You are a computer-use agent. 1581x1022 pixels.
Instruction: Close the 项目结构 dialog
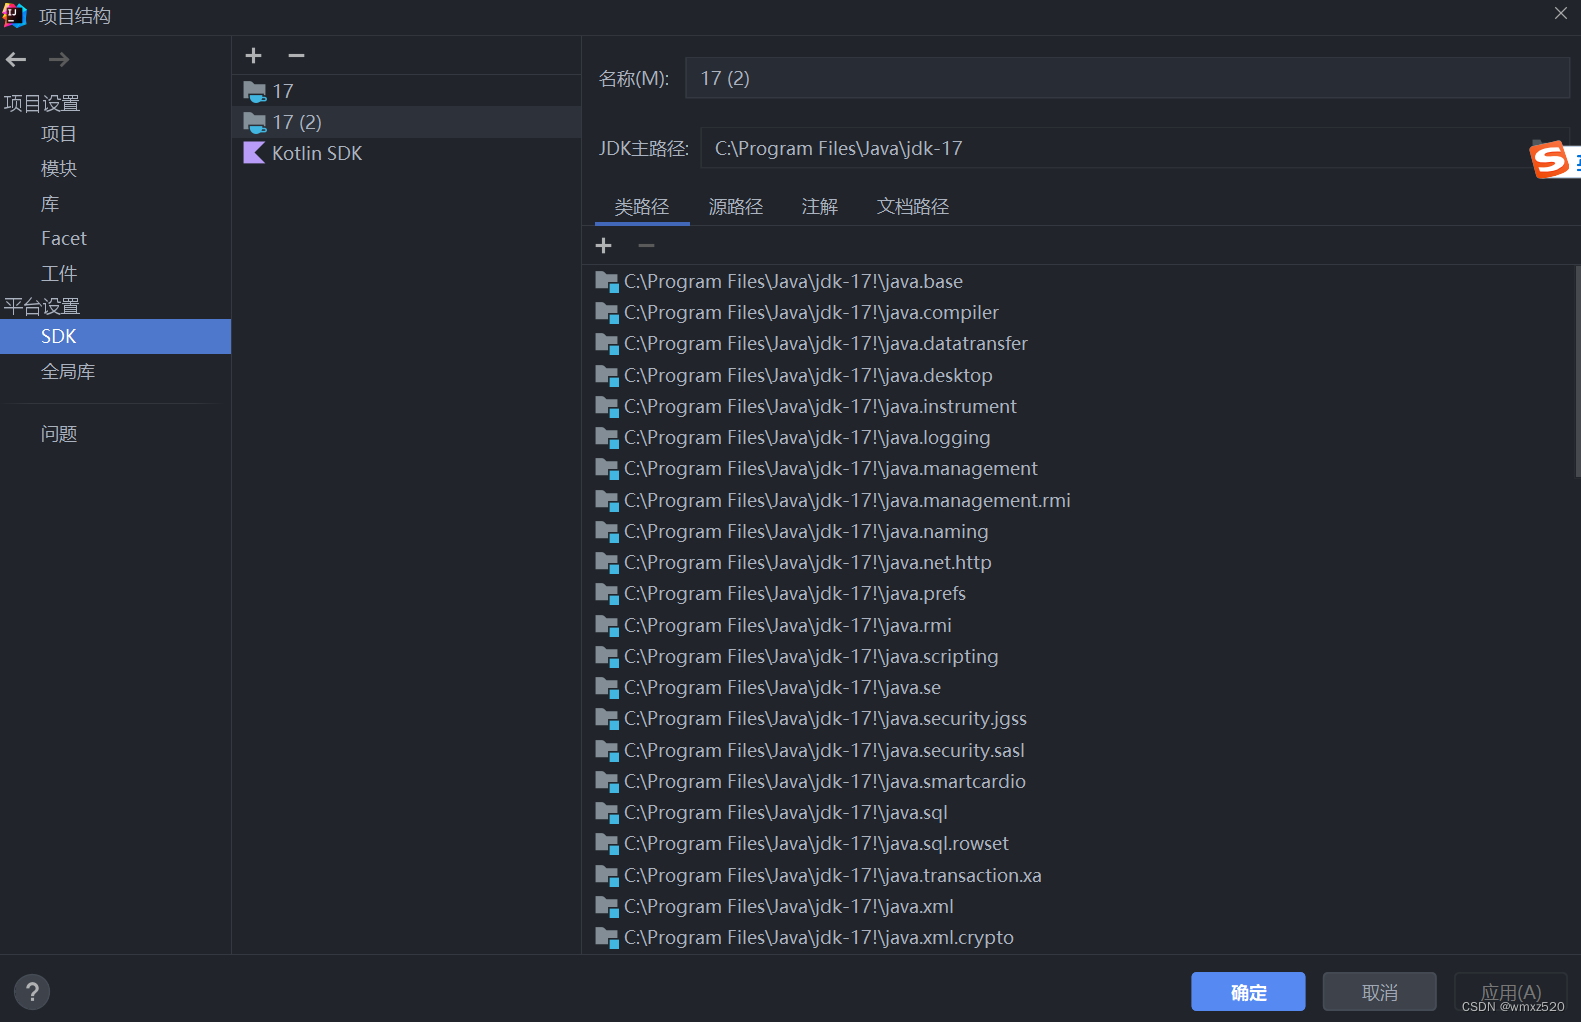[1561, 13]
